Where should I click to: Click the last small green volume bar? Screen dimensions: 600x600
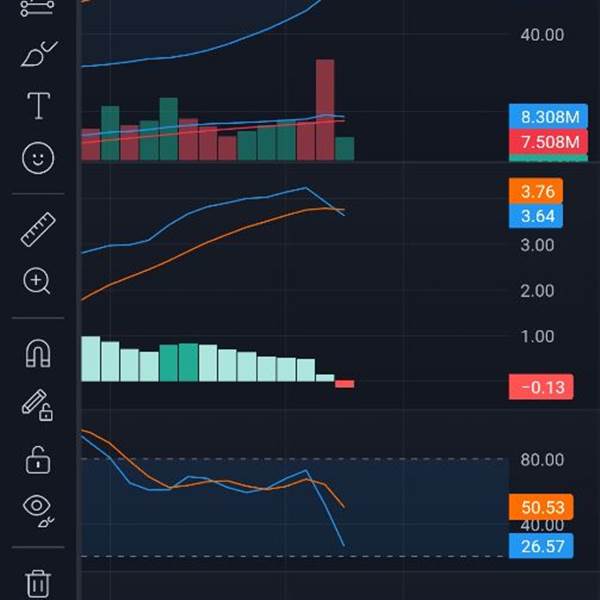(x=345, y=148)
